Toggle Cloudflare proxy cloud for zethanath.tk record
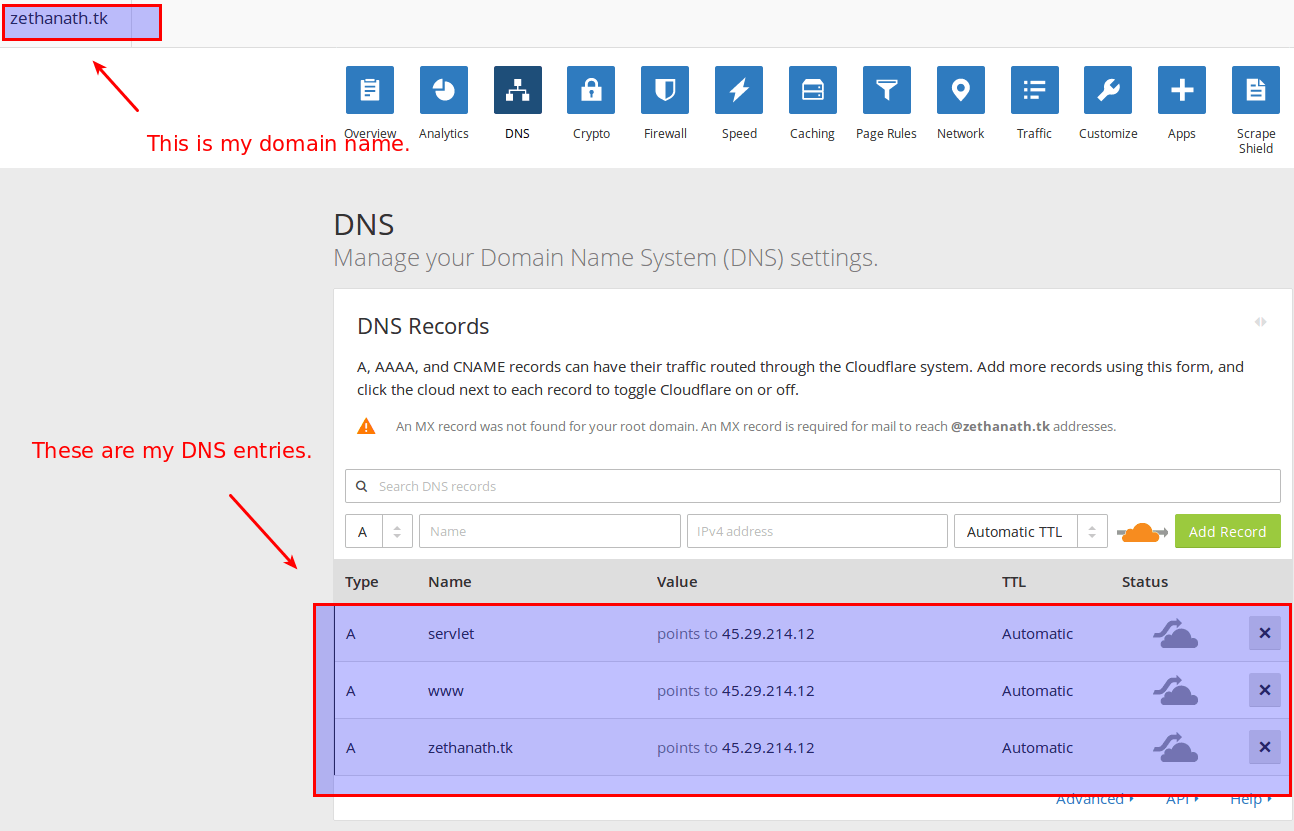This screenshot has height=831, width=1294. pos(1175,748)
